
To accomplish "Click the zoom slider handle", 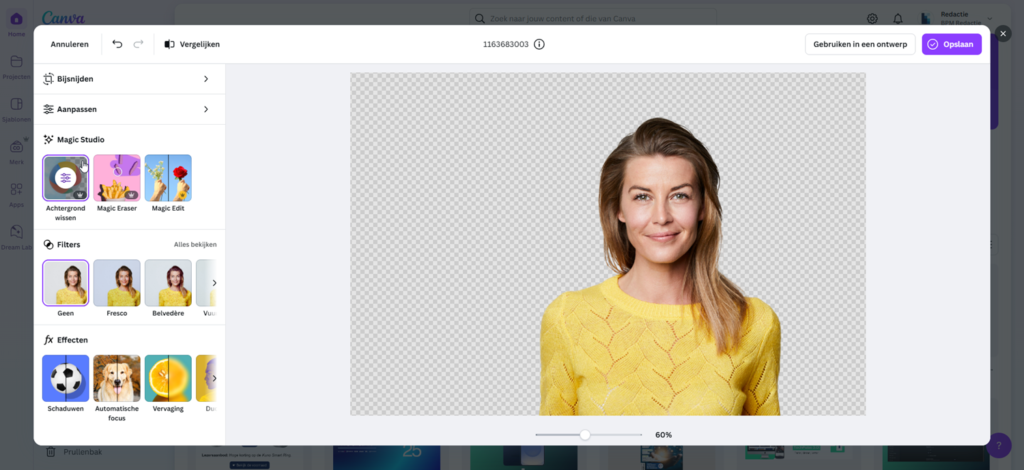I will click(585, 435).
